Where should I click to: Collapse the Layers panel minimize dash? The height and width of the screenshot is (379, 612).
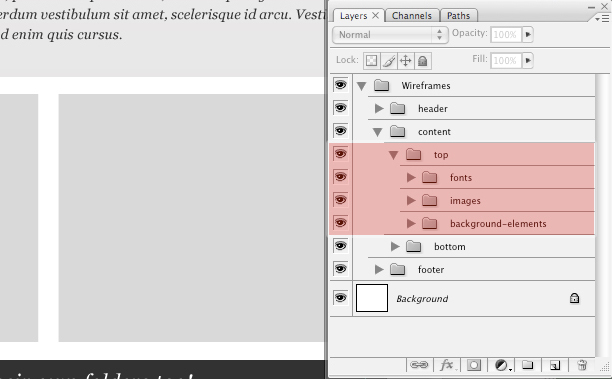592,7
